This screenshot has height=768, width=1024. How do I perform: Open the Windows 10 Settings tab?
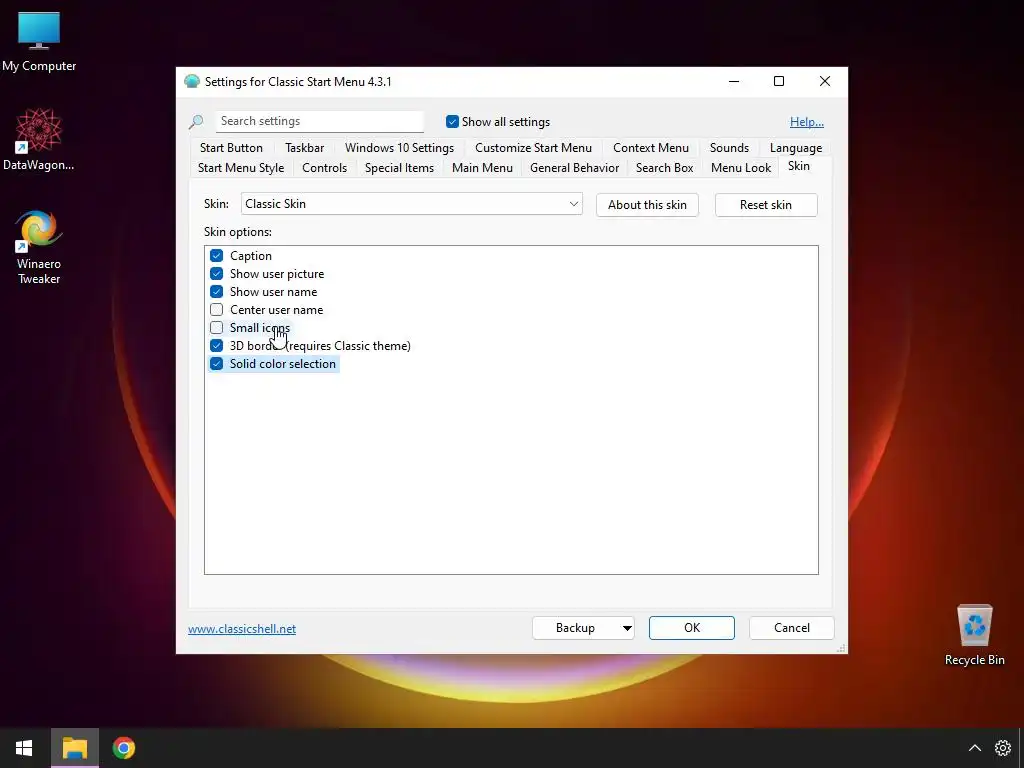[x=399, y=148]
